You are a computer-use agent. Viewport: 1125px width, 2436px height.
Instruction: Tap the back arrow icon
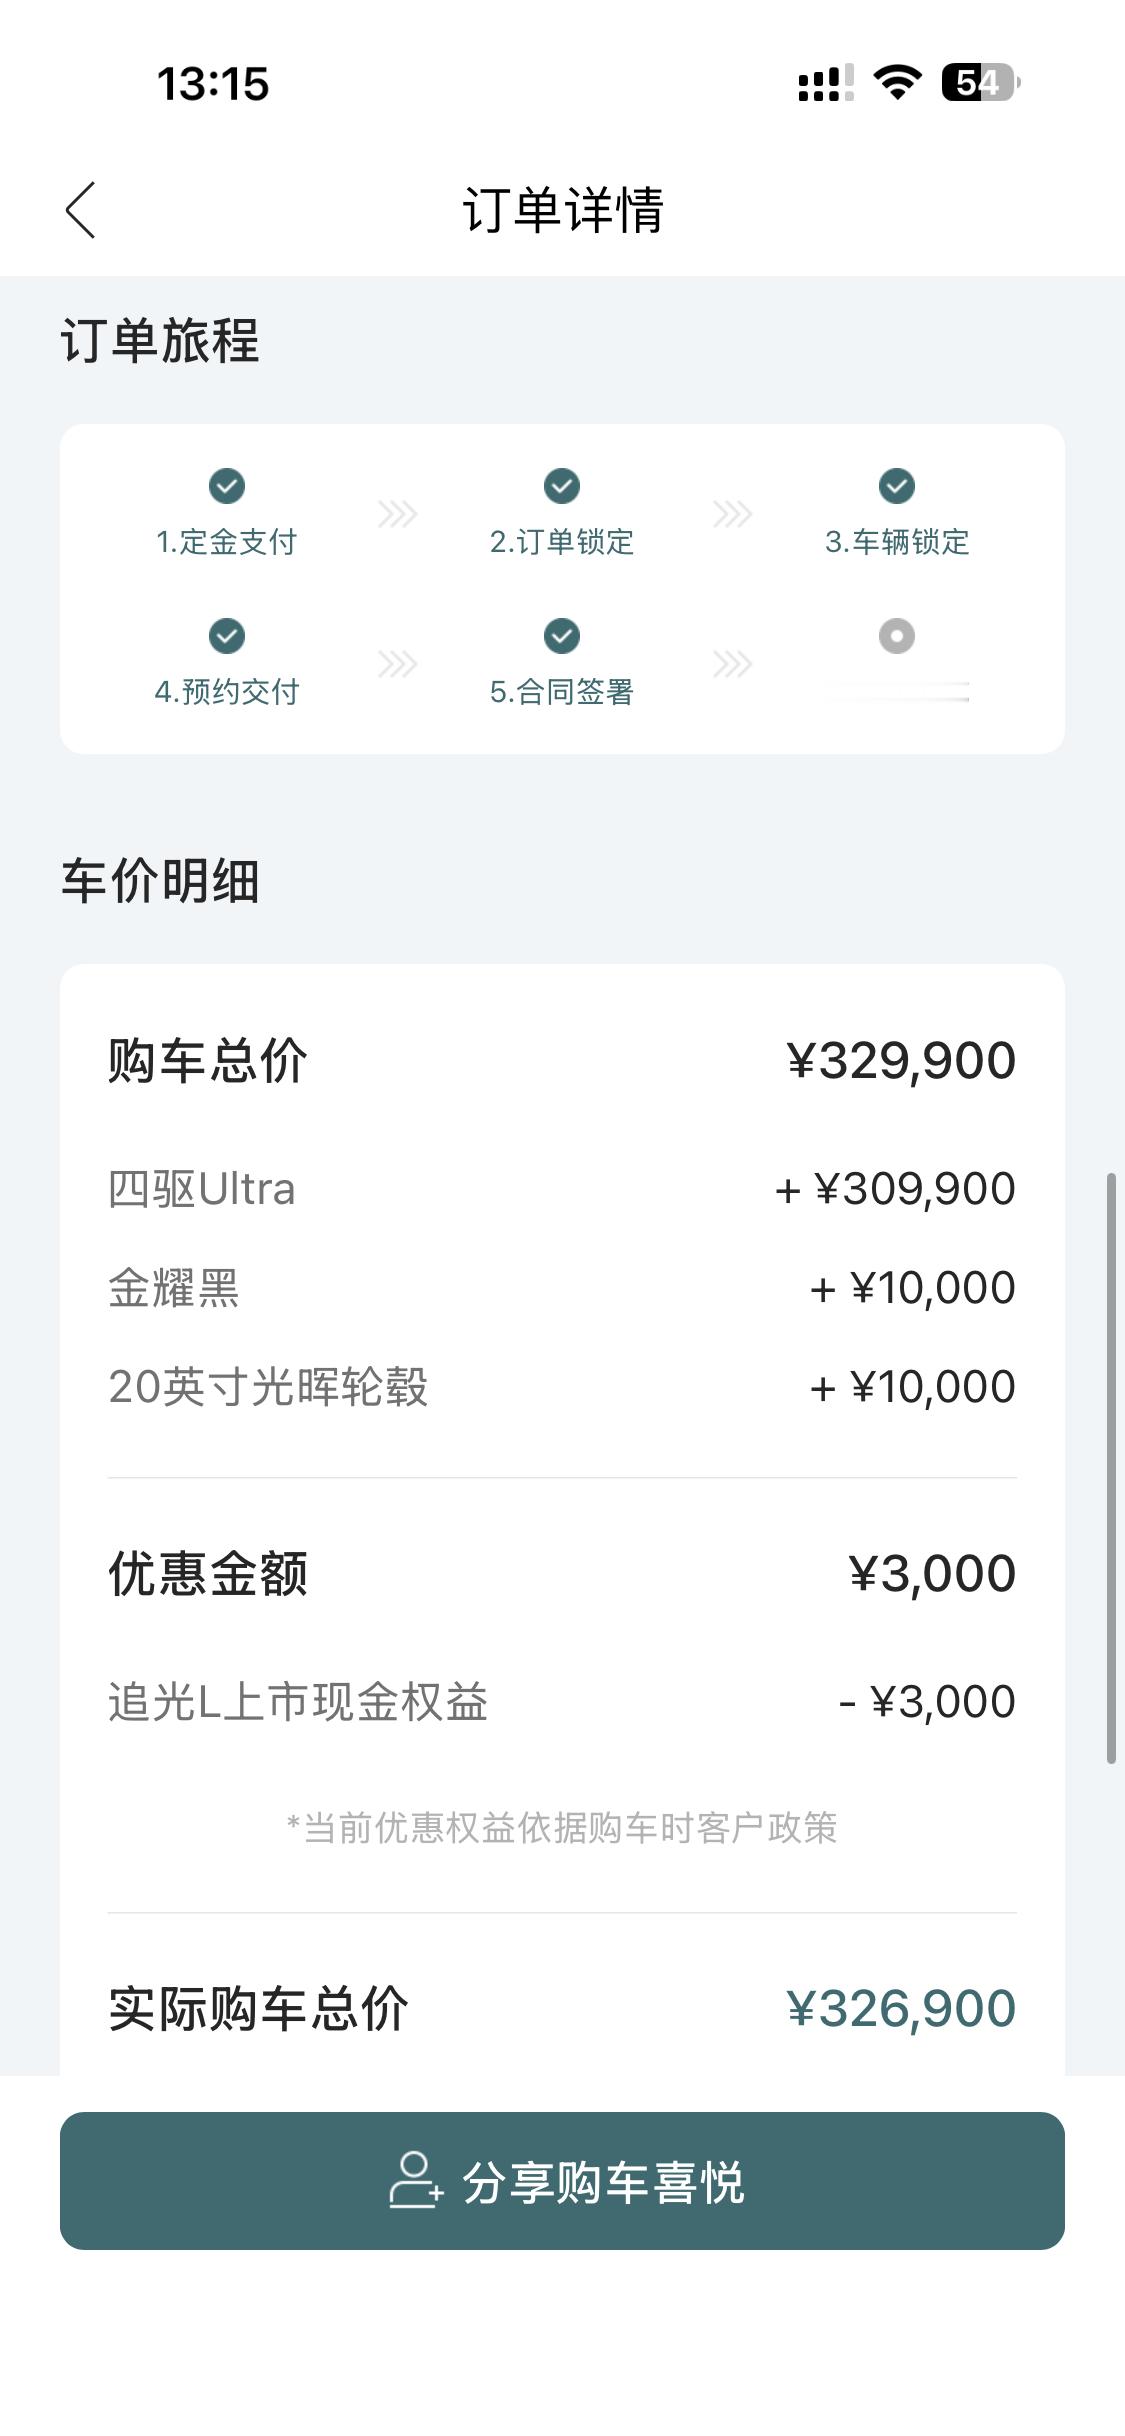coord(81,210)
